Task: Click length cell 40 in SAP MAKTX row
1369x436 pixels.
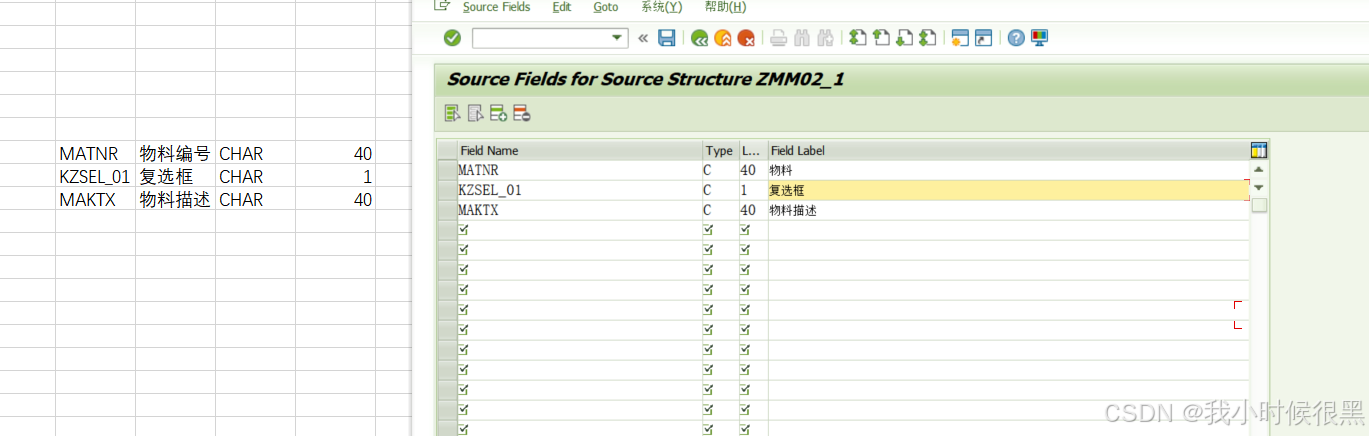Action: [752, 210]
